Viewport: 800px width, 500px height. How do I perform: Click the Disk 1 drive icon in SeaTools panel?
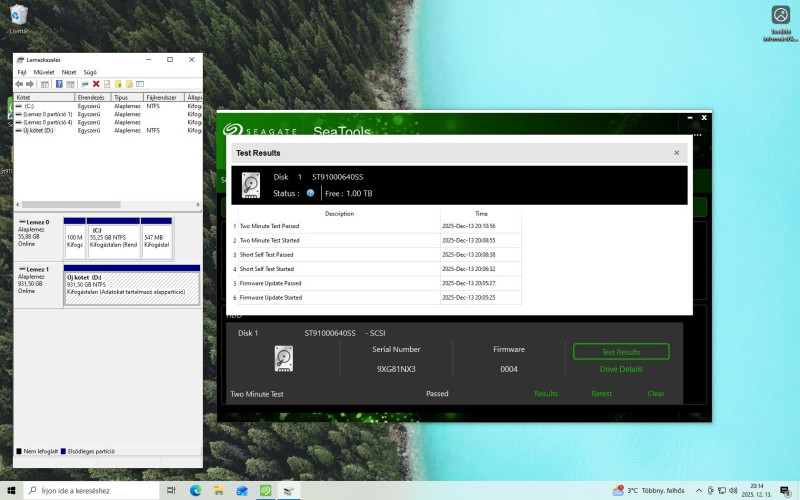[x=284, y=358]
